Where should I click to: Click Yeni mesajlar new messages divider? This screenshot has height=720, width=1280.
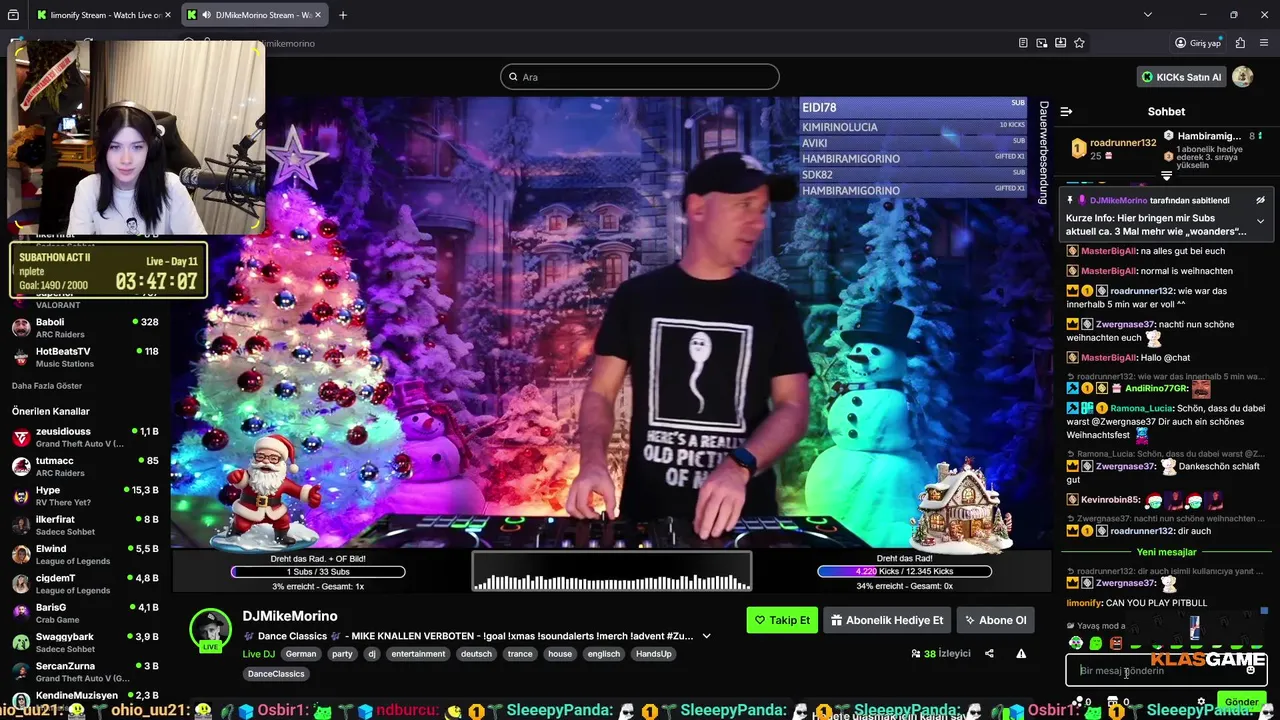(1166, 552)
